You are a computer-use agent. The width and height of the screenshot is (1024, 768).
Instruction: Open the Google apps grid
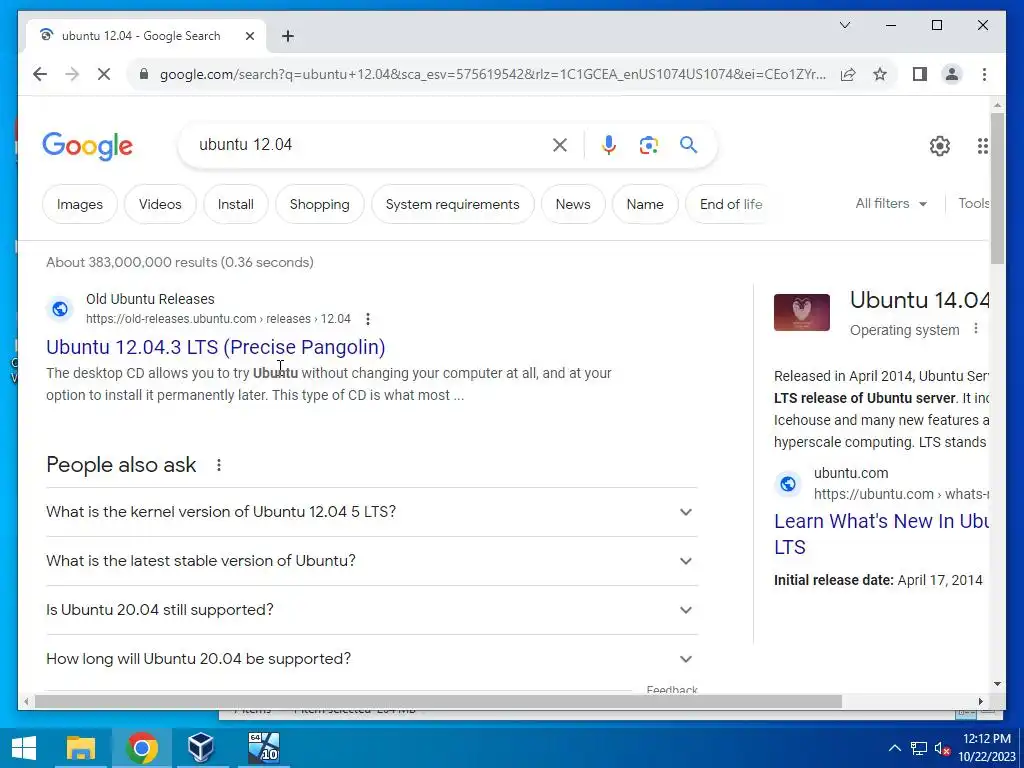click(982, 146)
